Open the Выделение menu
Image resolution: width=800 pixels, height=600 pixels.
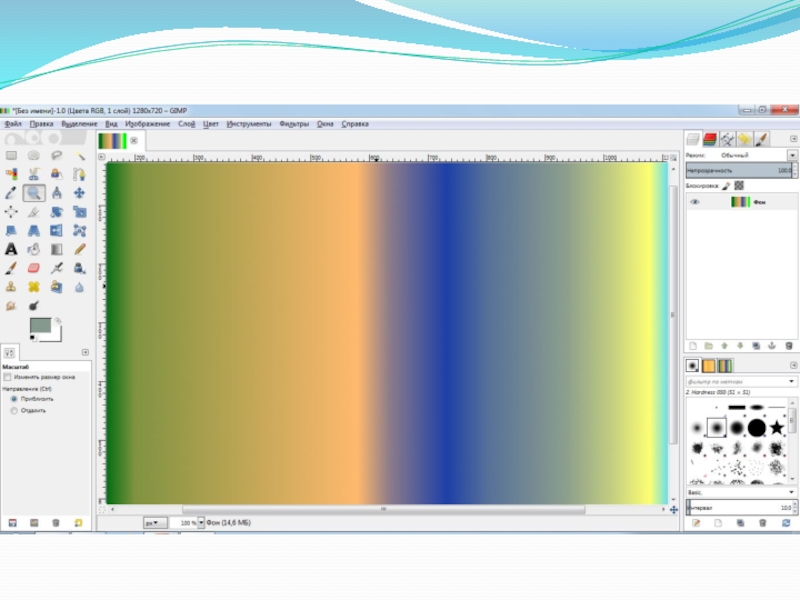pos(79,124)
